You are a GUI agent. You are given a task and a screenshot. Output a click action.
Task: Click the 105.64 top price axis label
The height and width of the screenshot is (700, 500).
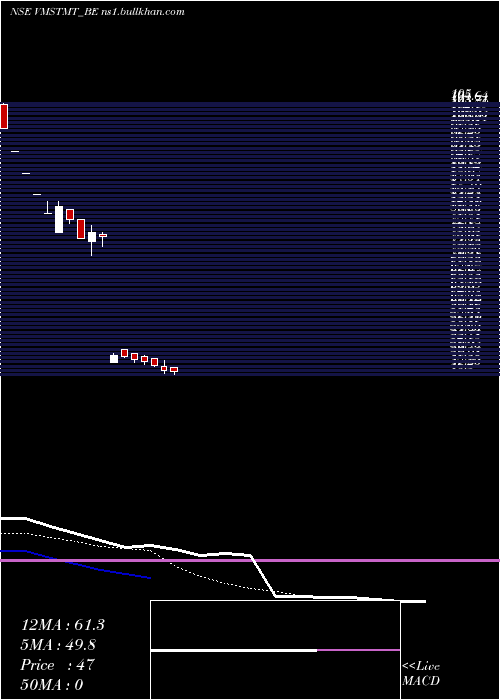tap(470, 95)
